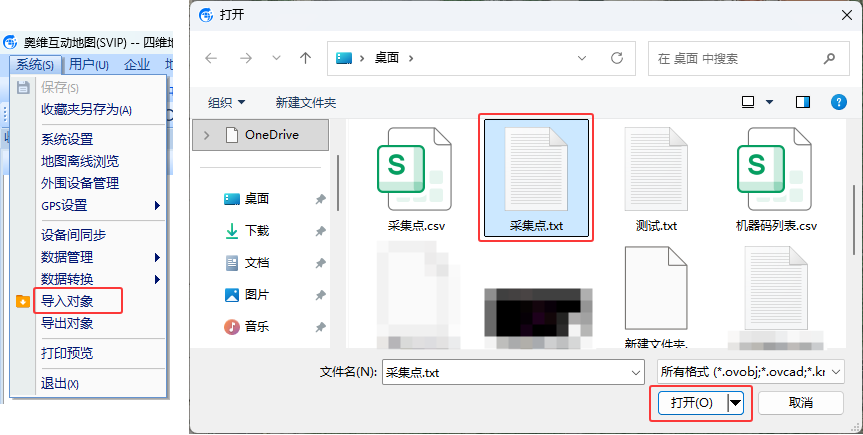
Task: Select 文档 in quick access
Action: 256,263
